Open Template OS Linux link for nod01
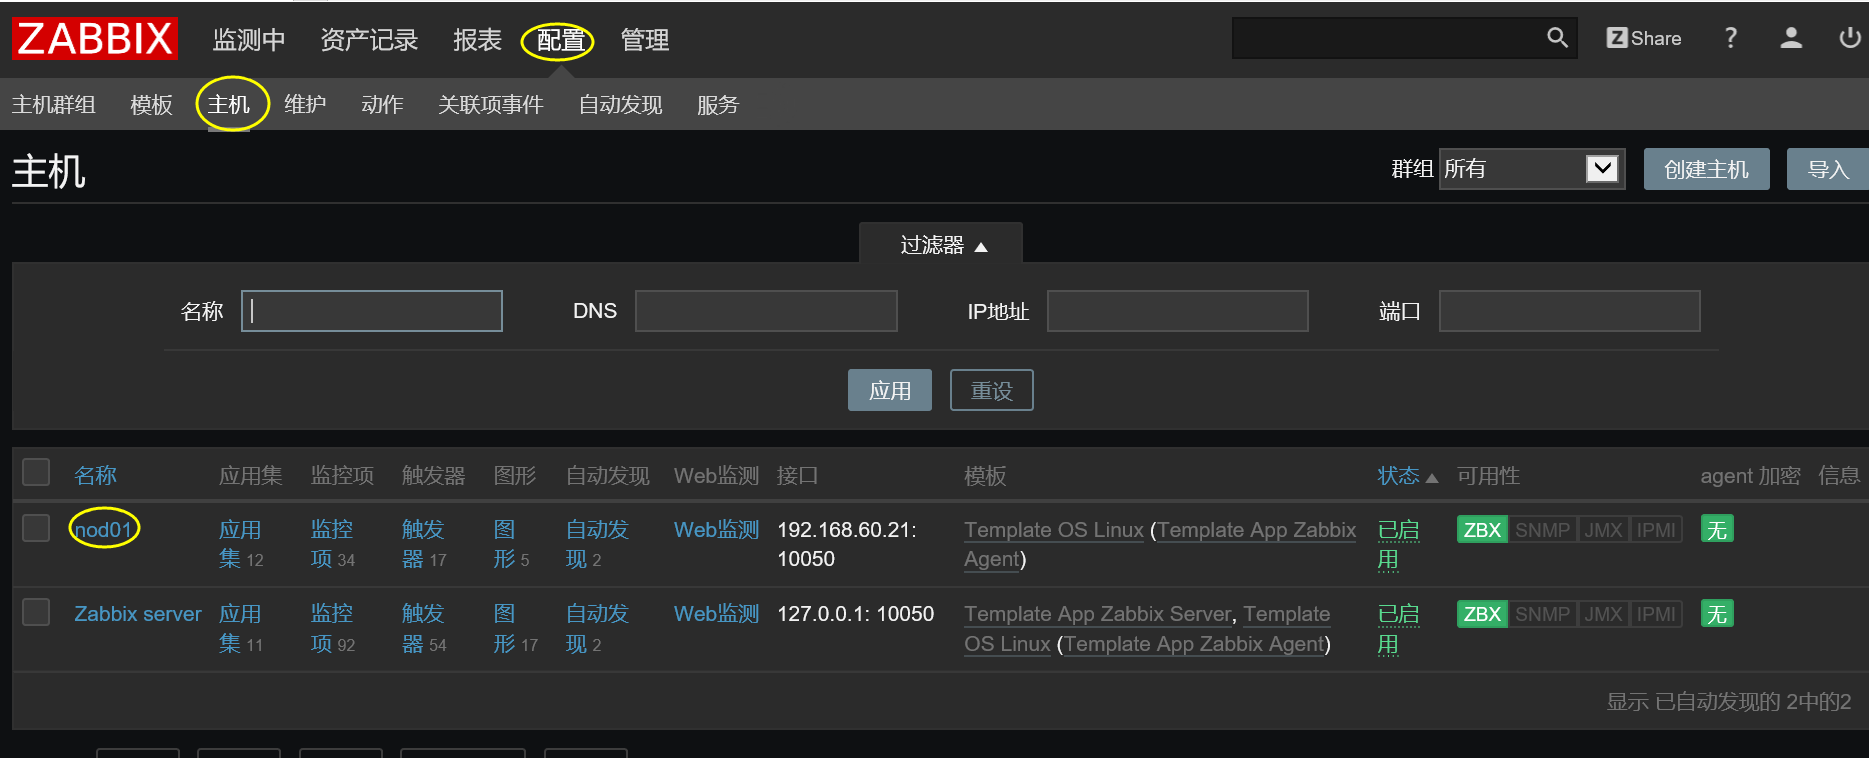 pos(1054,530)
